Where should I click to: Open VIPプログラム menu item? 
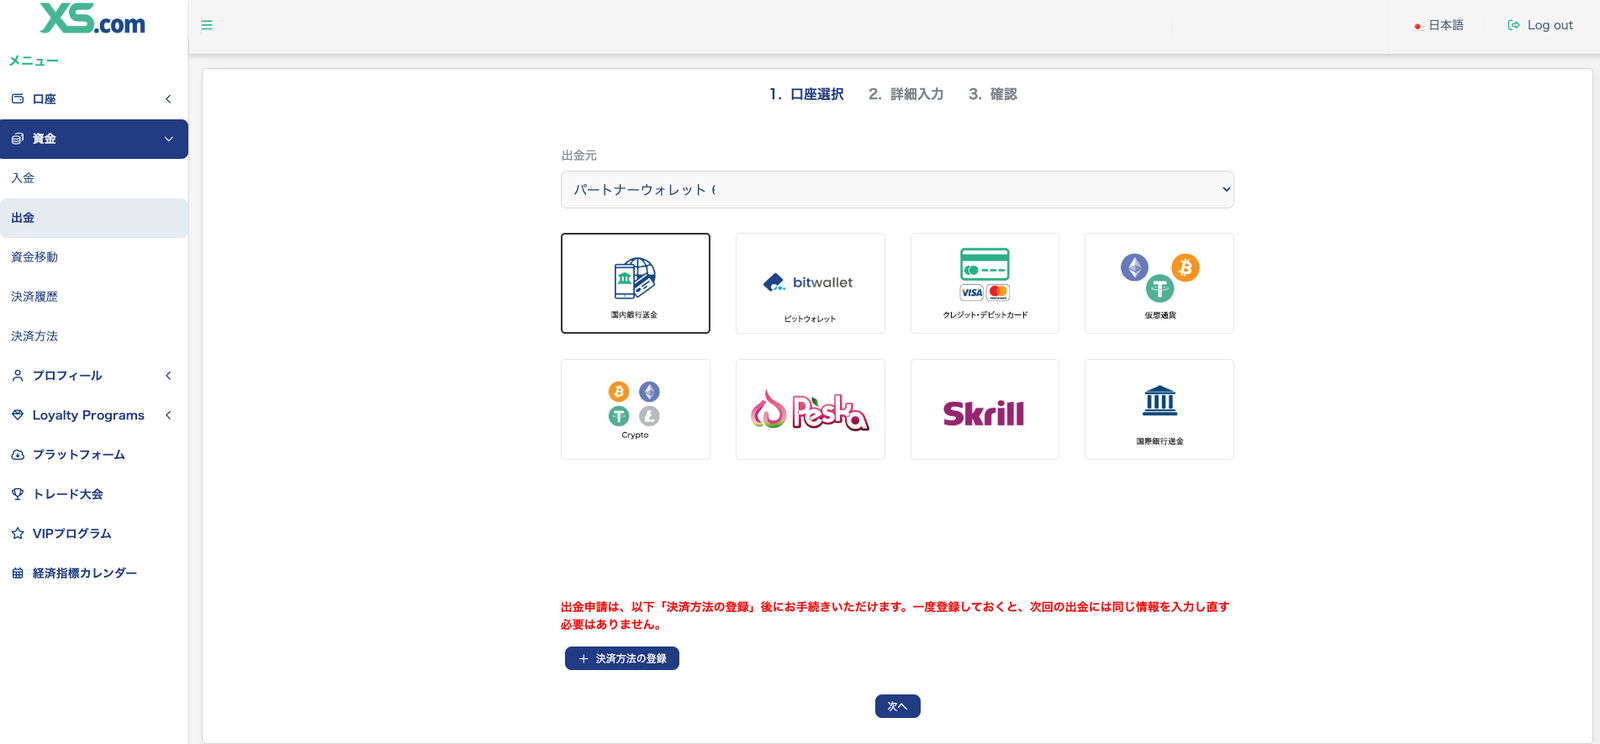[94, 534]
